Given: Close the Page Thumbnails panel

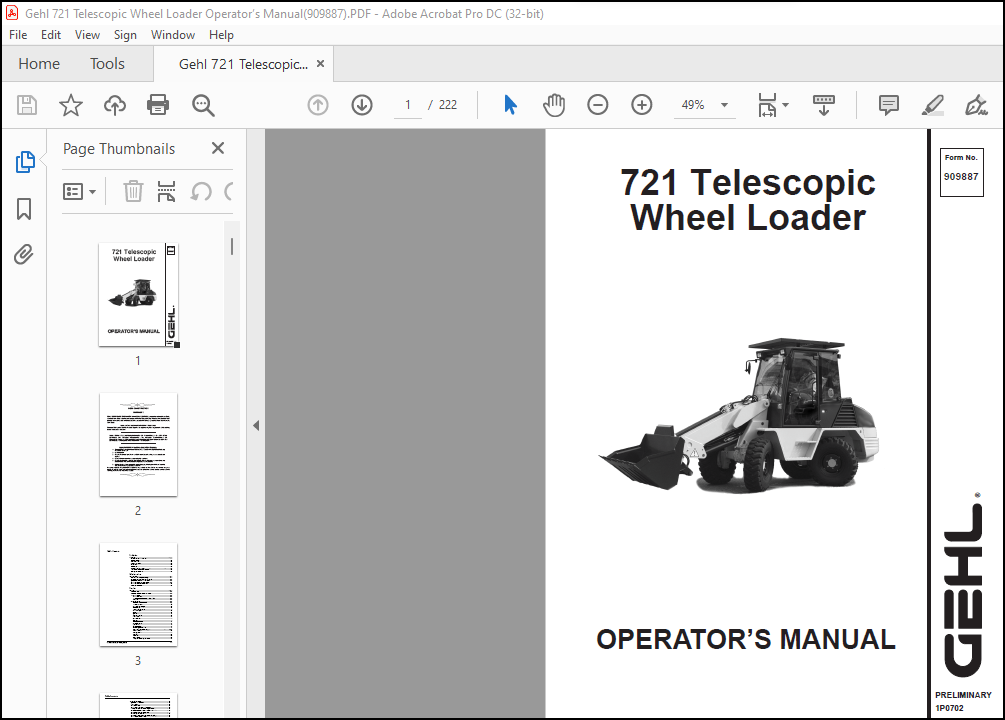Looking at the screenshot, I should pyautogui.click(x=218, y=148).
